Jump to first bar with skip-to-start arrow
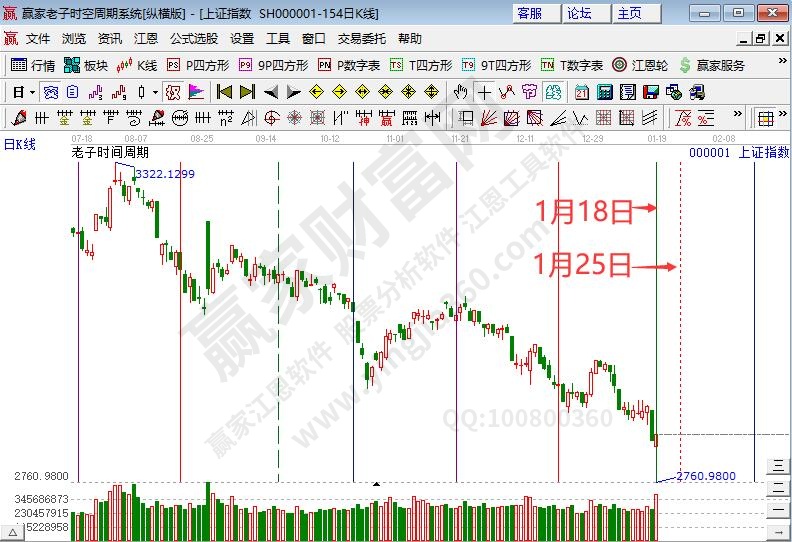792x542 pixels. (x=224, y=92)
